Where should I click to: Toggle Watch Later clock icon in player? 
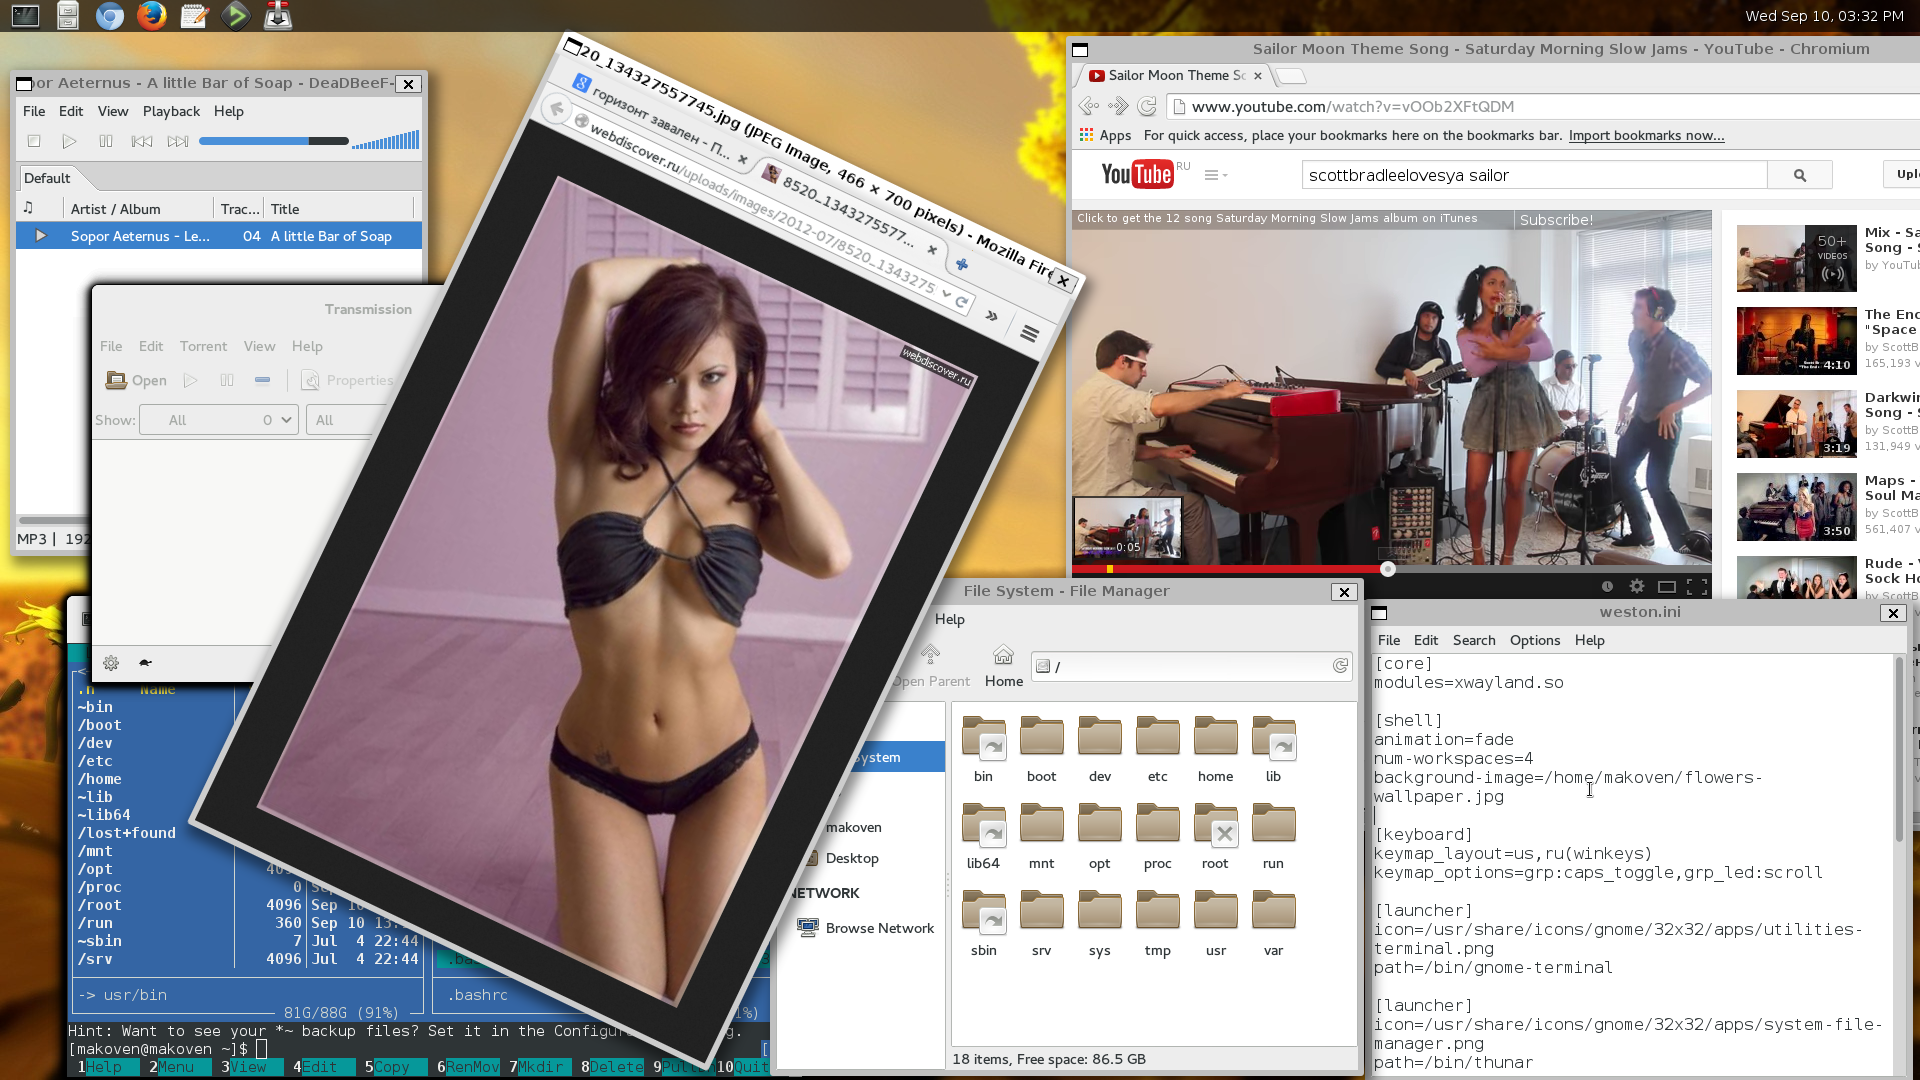coord(1607,587)
